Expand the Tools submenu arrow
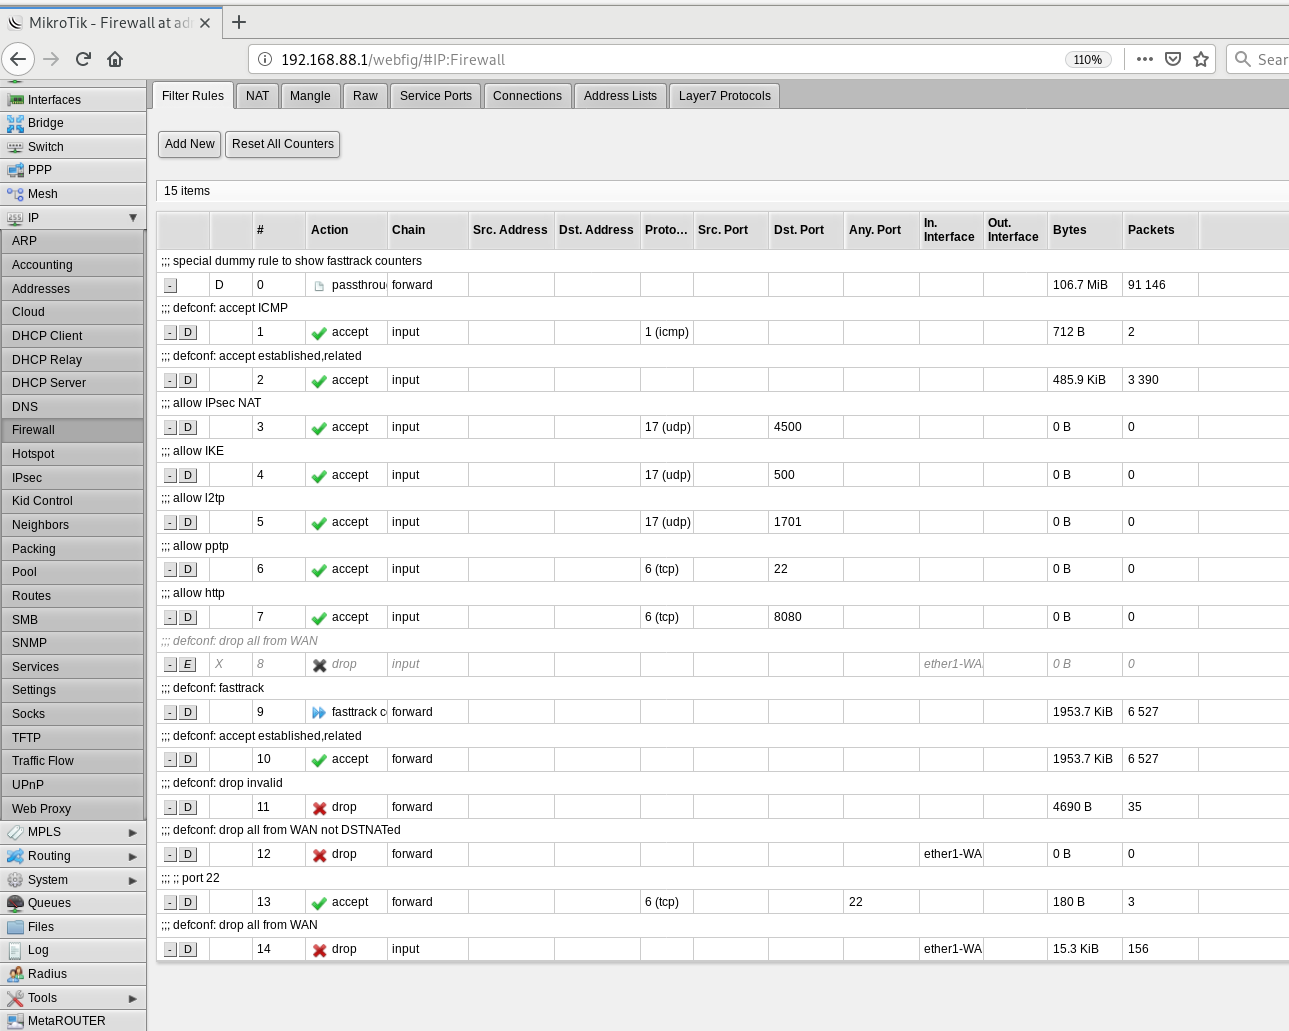The height and width of the screenshot is (1031, 1289). coord(133,999)
